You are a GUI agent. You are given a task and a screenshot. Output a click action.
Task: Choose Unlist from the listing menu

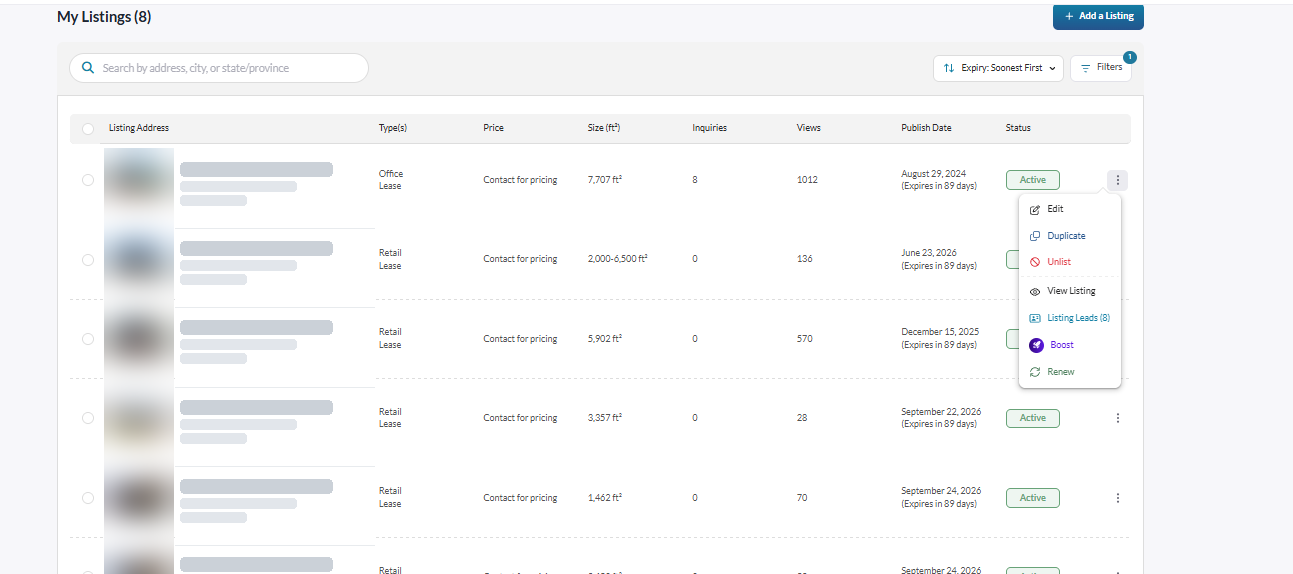pyautogui.click(x=1059, y=262)
